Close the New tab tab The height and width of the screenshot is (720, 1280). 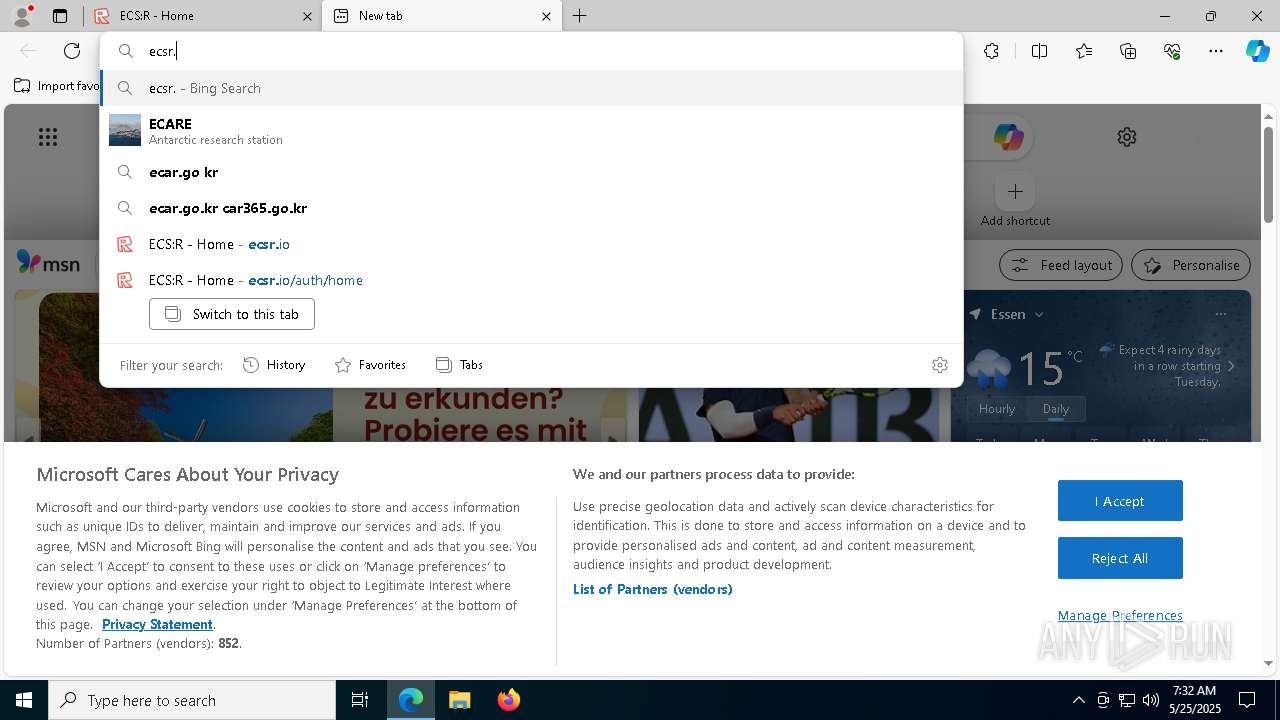tap(547, 16)
